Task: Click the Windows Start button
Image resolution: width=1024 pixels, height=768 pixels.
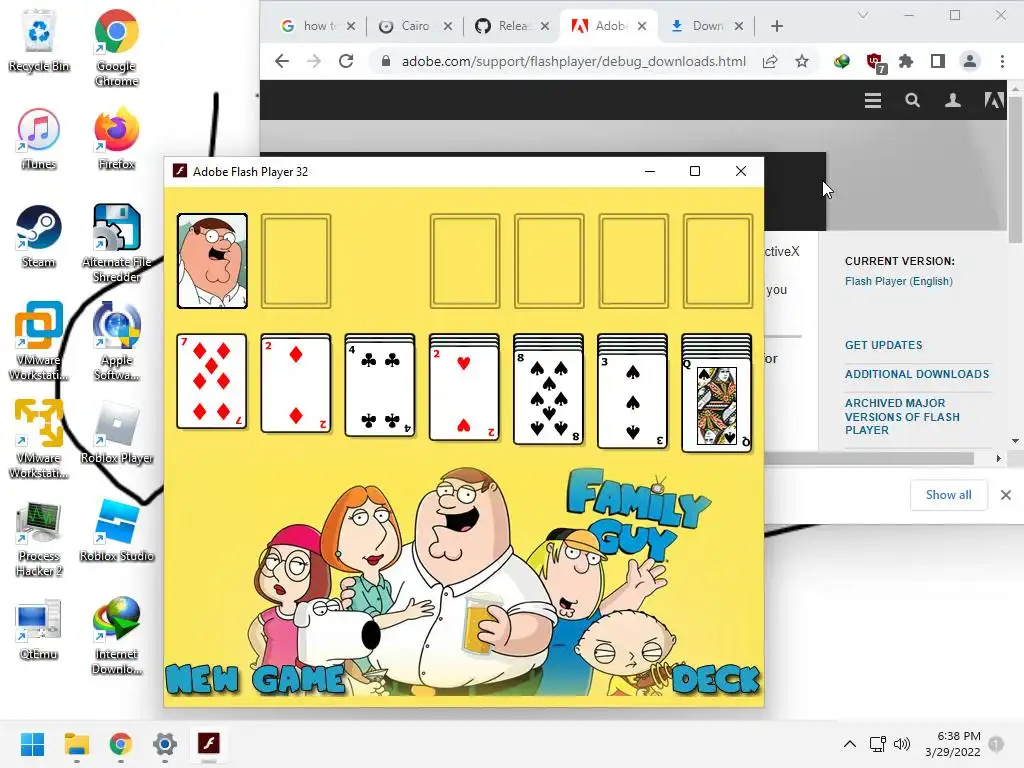Action: tap(32, 744)
